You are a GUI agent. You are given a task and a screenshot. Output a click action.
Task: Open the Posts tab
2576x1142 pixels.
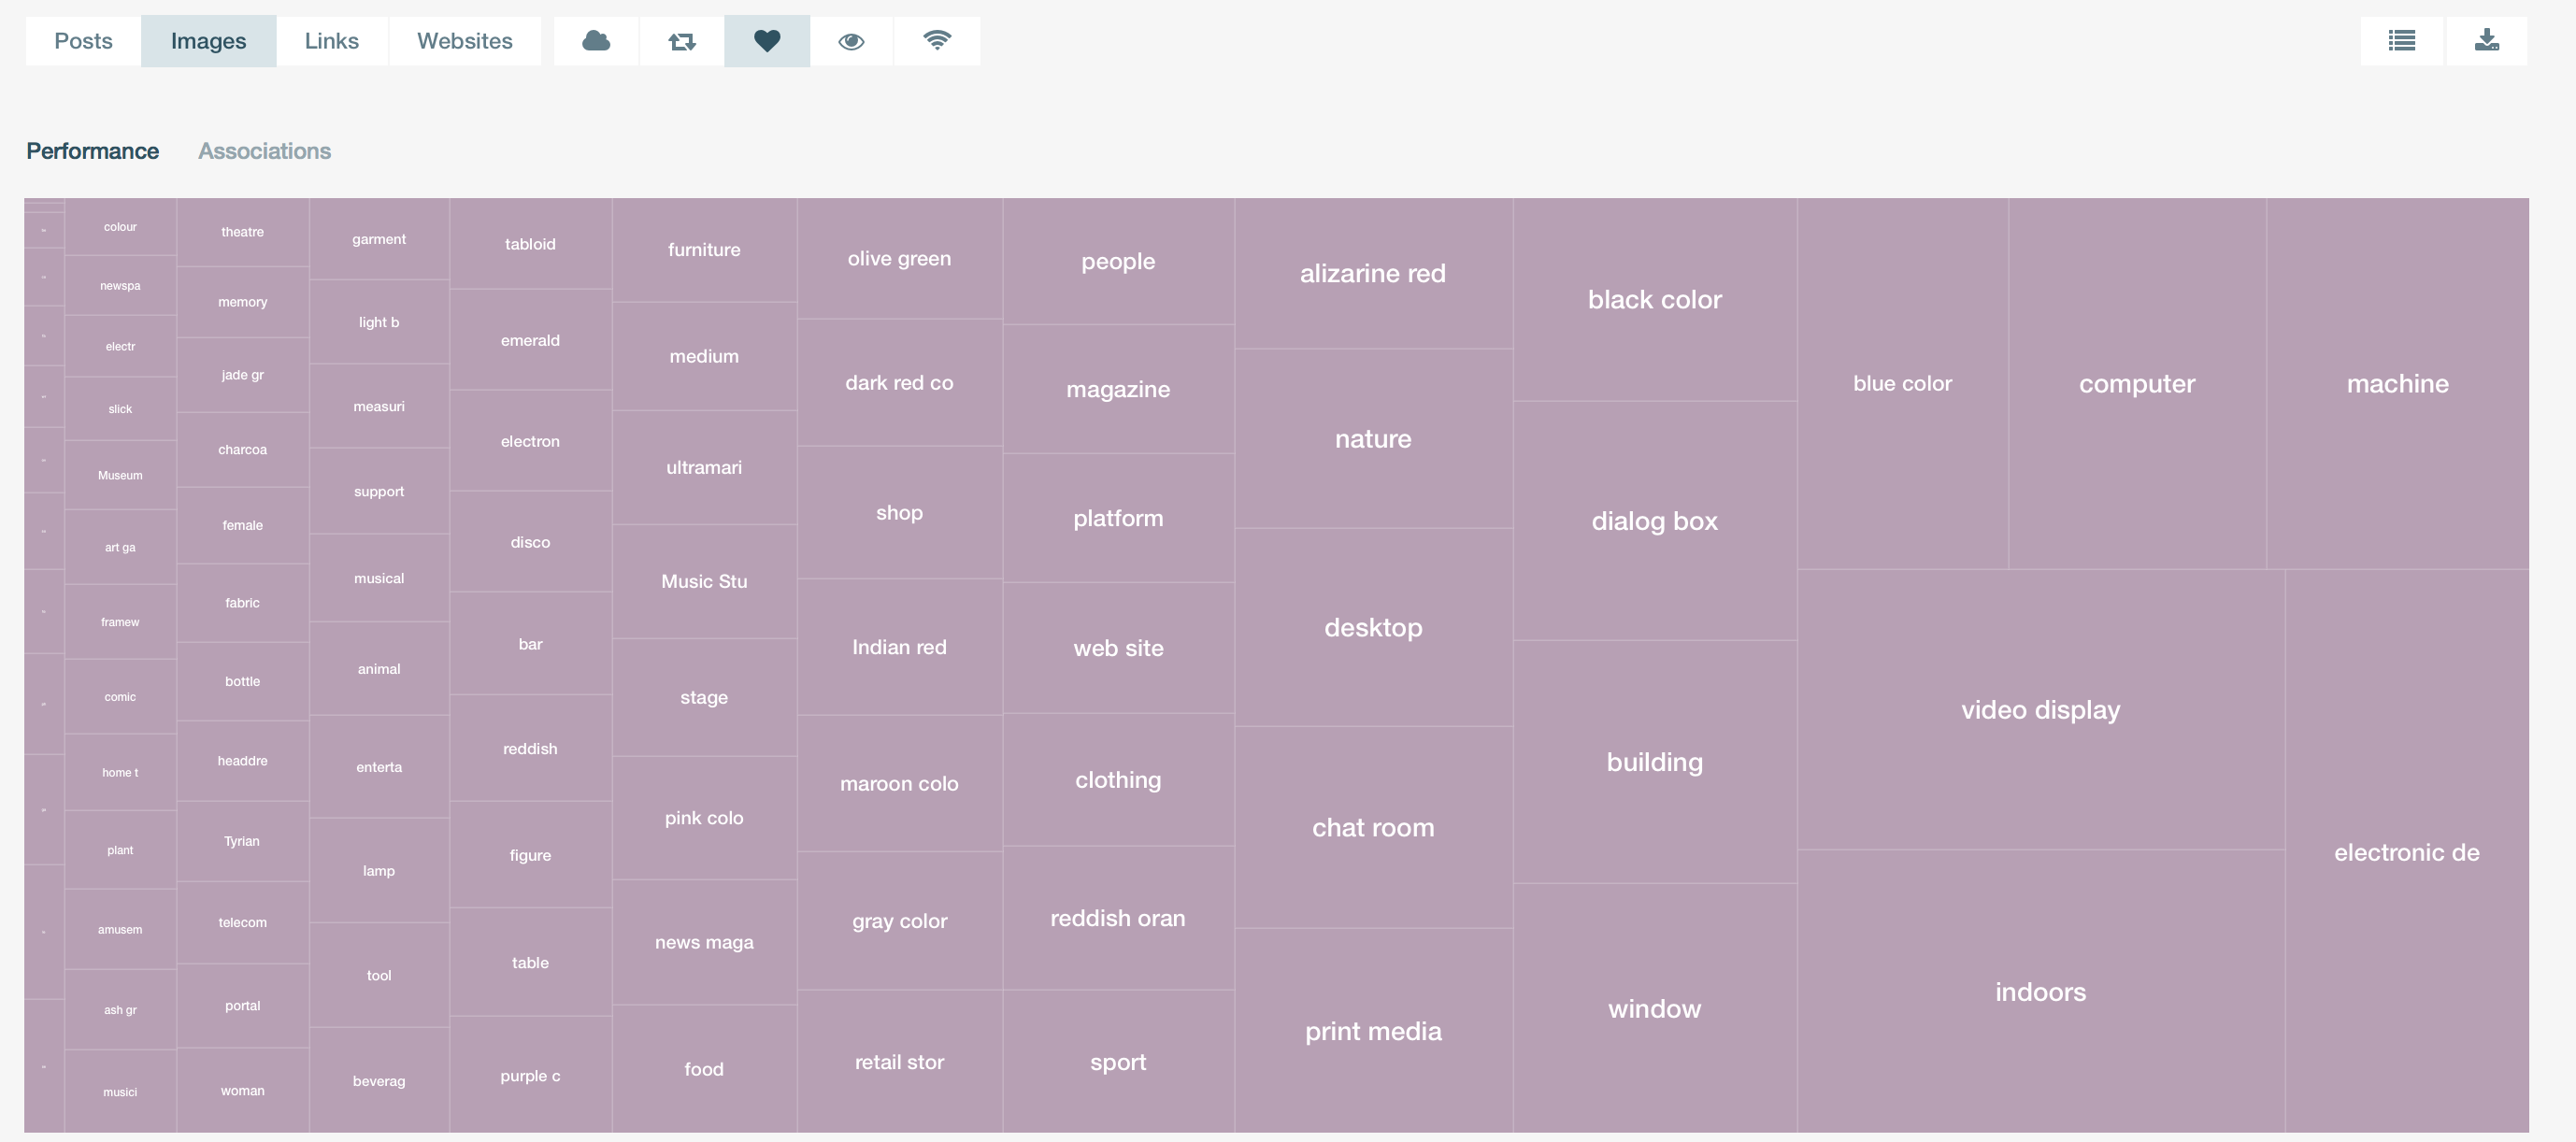83,41
